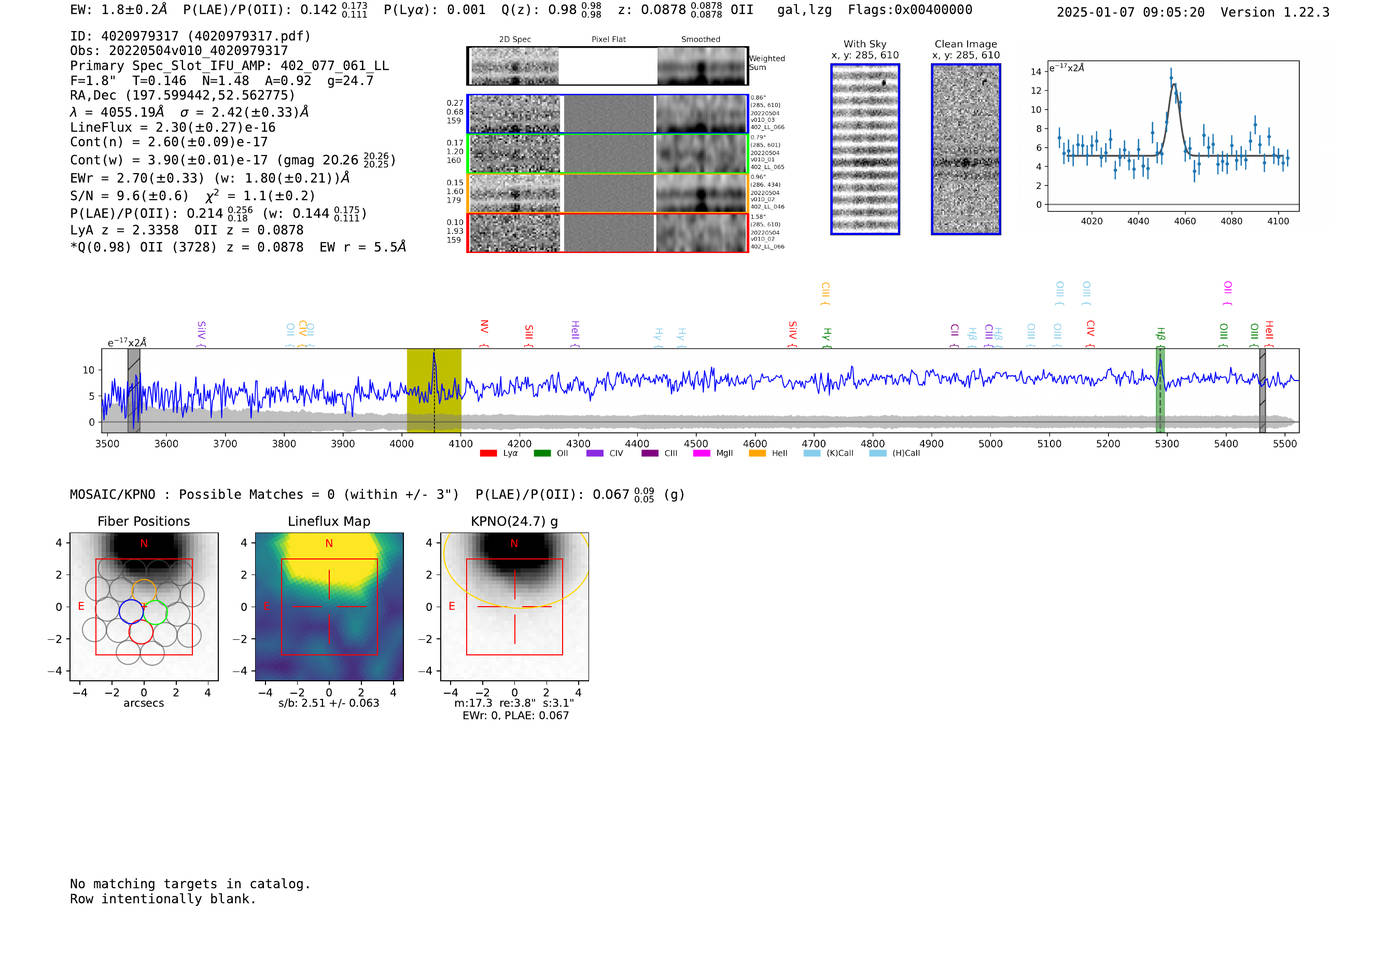This screenshot has height=953, width=1400.
Task: Click the gal,lzg classification label
Action: (x=805, y=10)
